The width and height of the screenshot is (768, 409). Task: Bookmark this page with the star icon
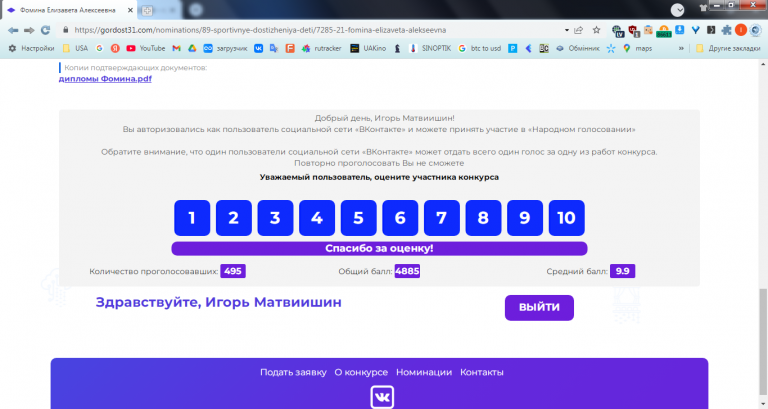[596, 30]
